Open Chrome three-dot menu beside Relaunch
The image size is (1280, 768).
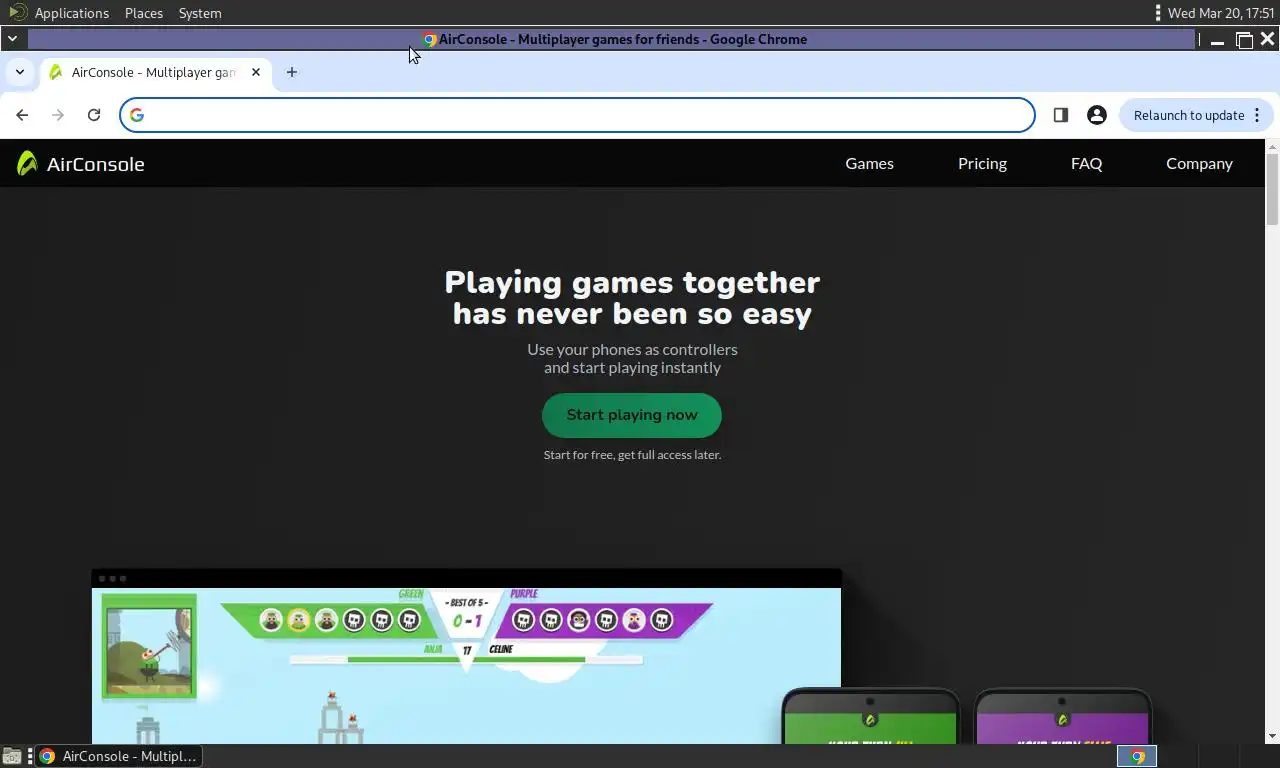pyautogui.click(x=1257, y=115)
